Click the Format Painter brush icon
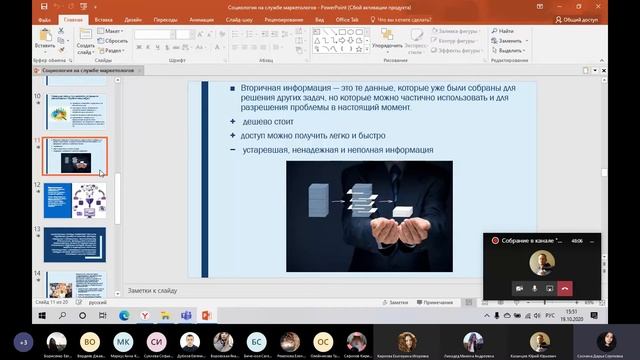 click(61, 50)
